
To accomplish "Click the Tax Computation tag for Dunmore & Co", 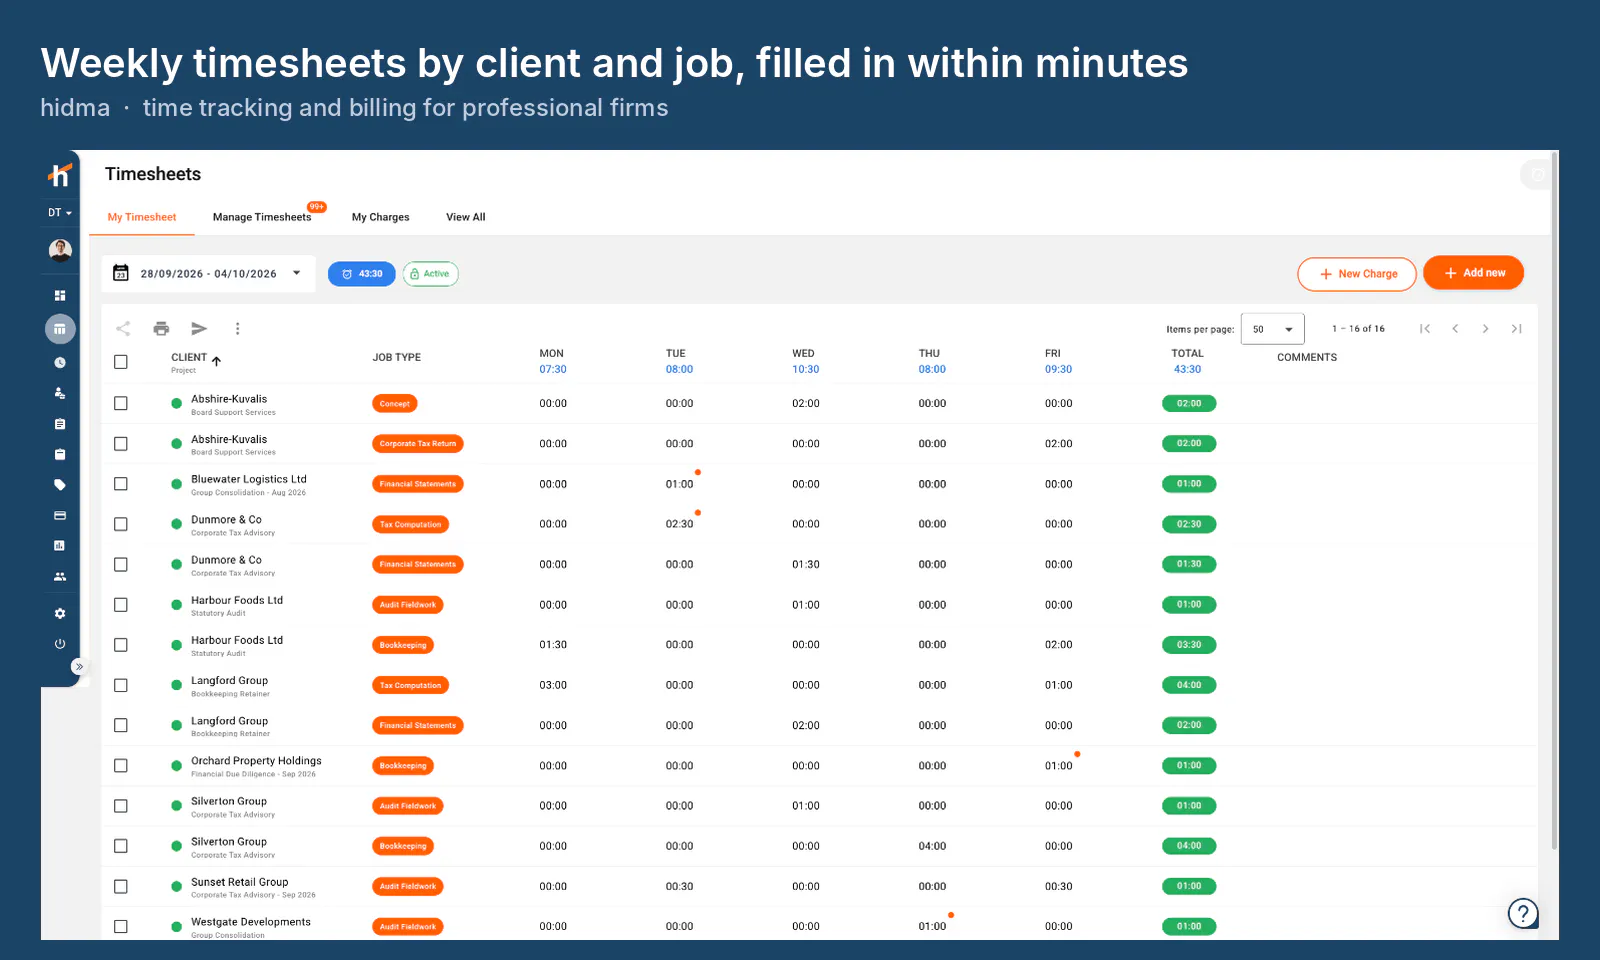I will [x=411, y=524].
